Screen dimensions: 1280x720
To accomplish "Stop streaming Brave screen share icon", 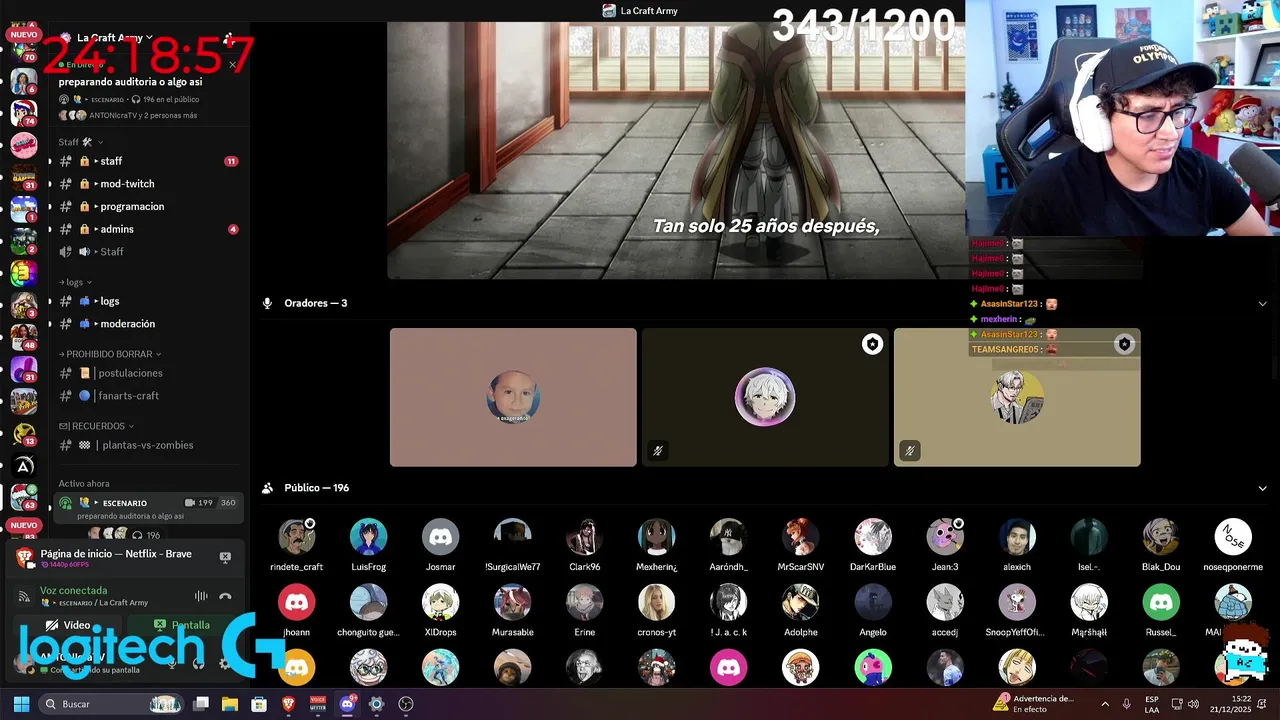I will pyautogui.click(x=225, y=557).
